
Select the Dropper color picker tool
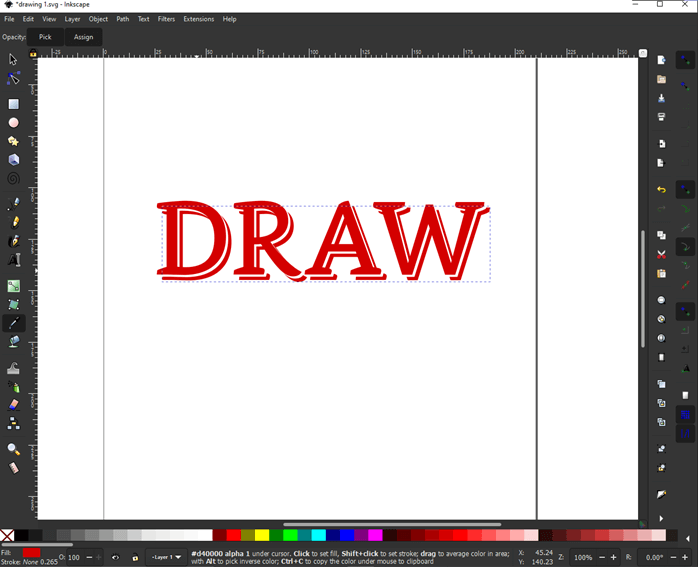click(x=13, y=323)
